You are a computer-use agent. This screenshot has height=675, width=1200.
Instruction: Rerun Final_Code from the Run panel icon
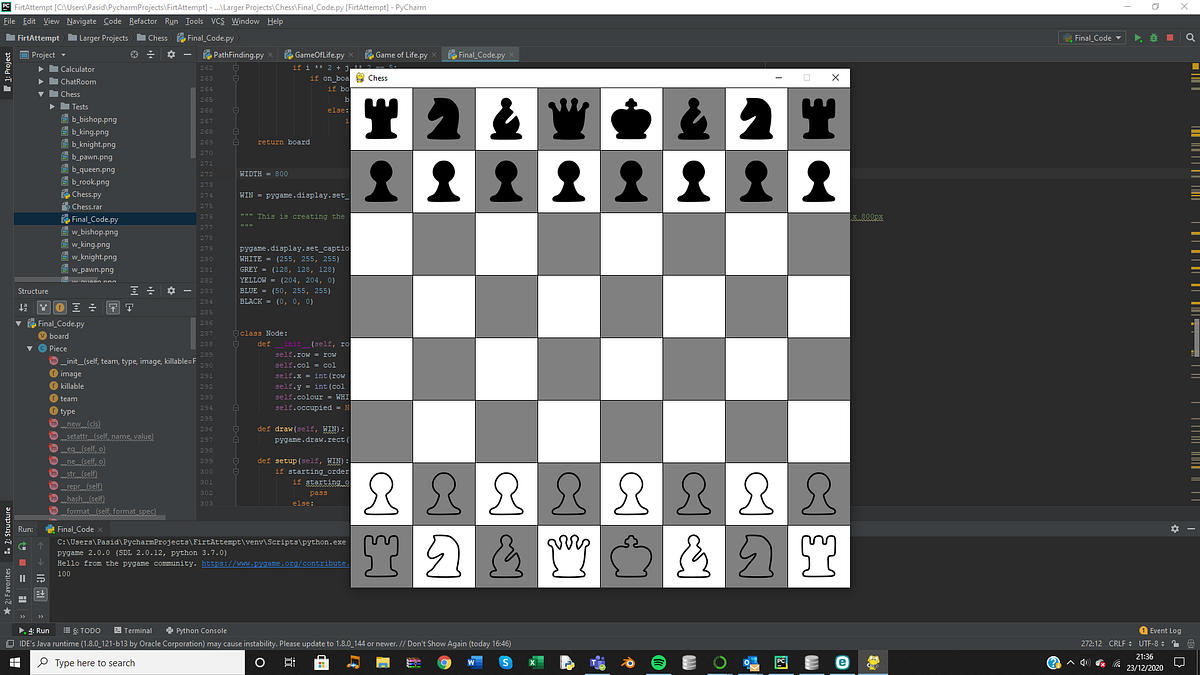(23, 547)
